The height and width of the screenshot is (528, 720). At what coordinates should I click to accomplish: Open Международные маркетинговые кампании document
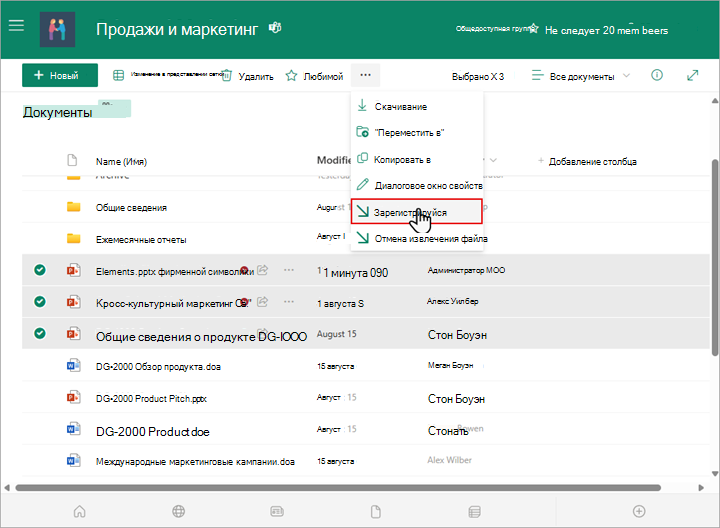pyautogui.click(x=195, y=462)
